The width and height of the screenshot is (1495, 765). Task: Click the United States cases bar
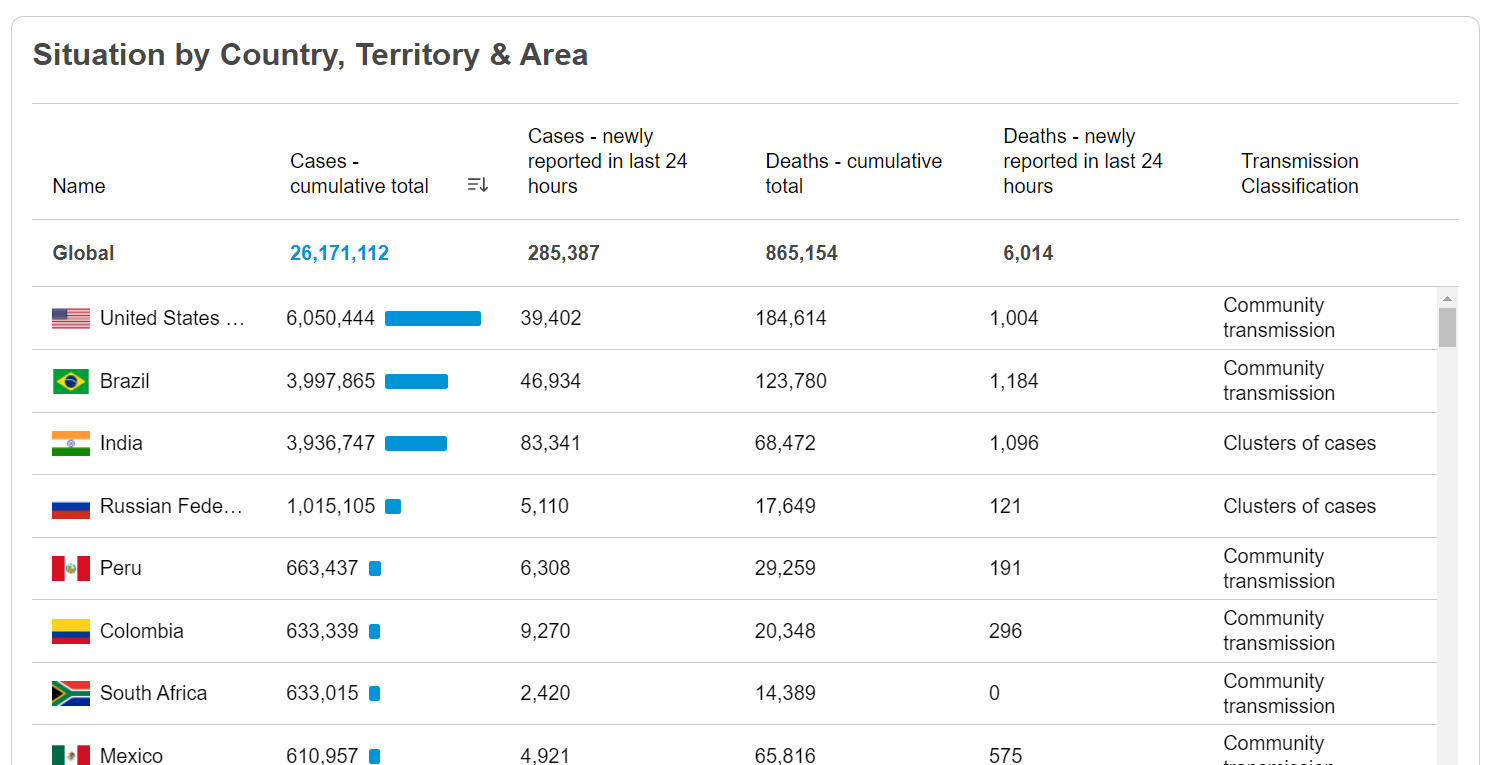point(433,318)
